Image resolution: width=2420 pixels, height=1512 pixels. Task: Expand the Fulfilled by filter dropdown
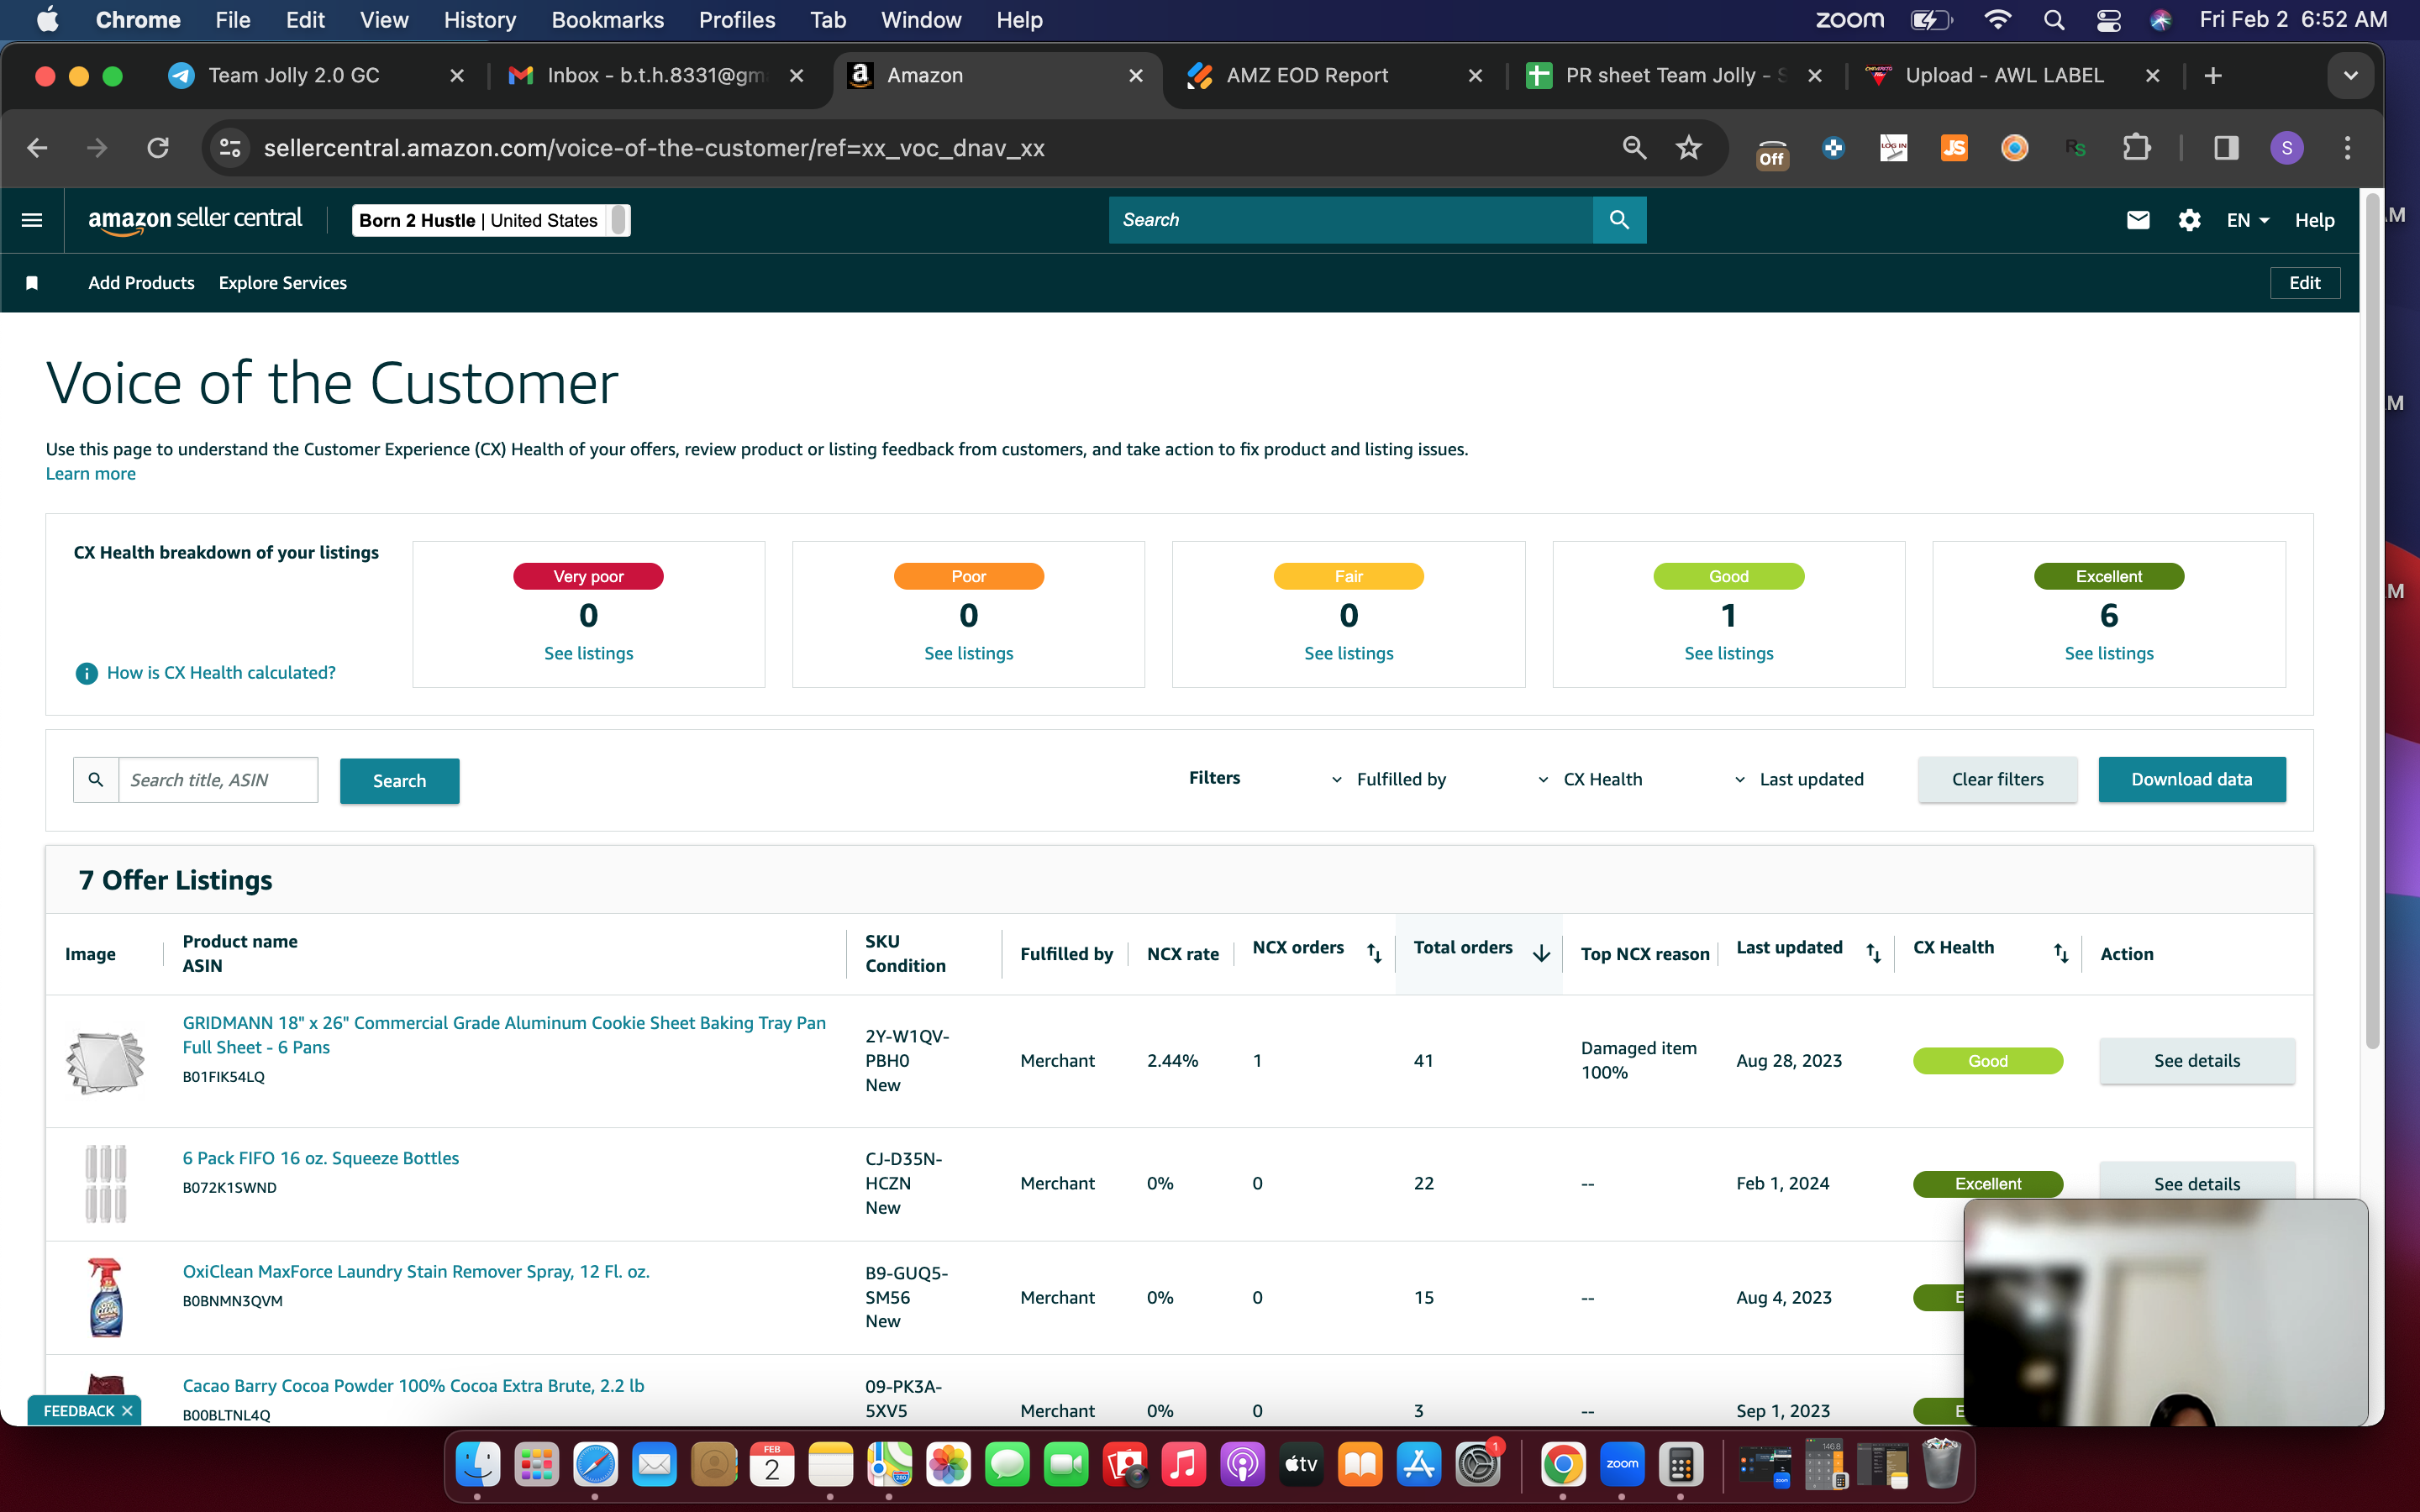[x=1389, y=779]
